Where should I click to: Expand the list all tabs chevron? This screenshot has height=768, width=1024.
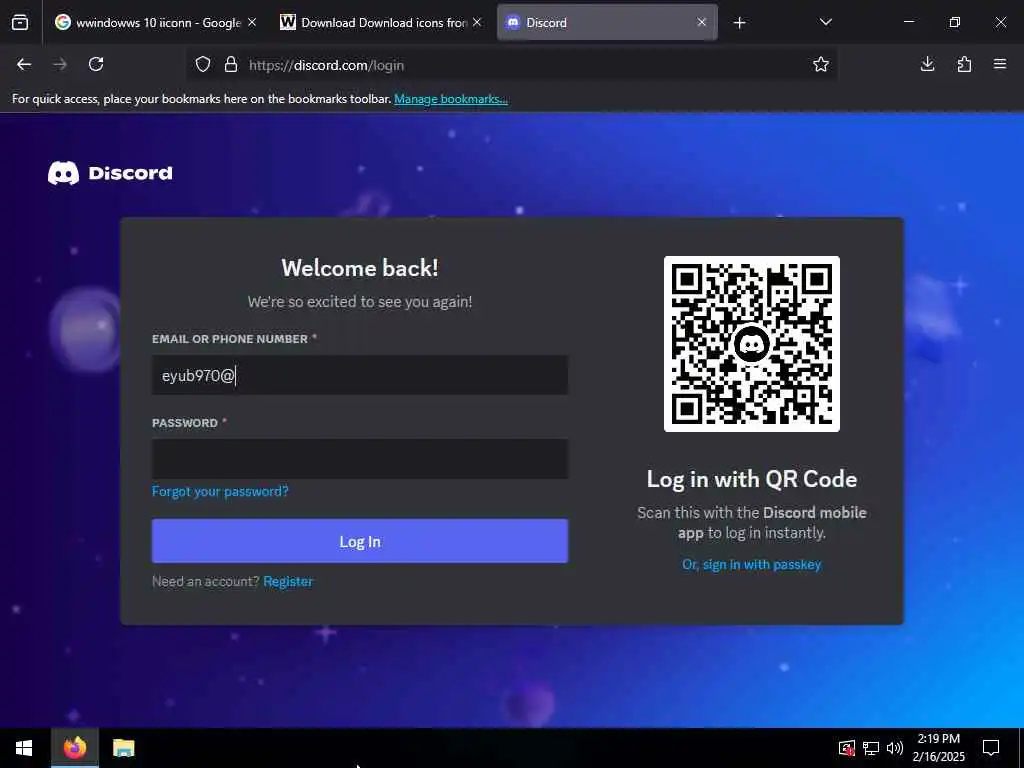825,22
